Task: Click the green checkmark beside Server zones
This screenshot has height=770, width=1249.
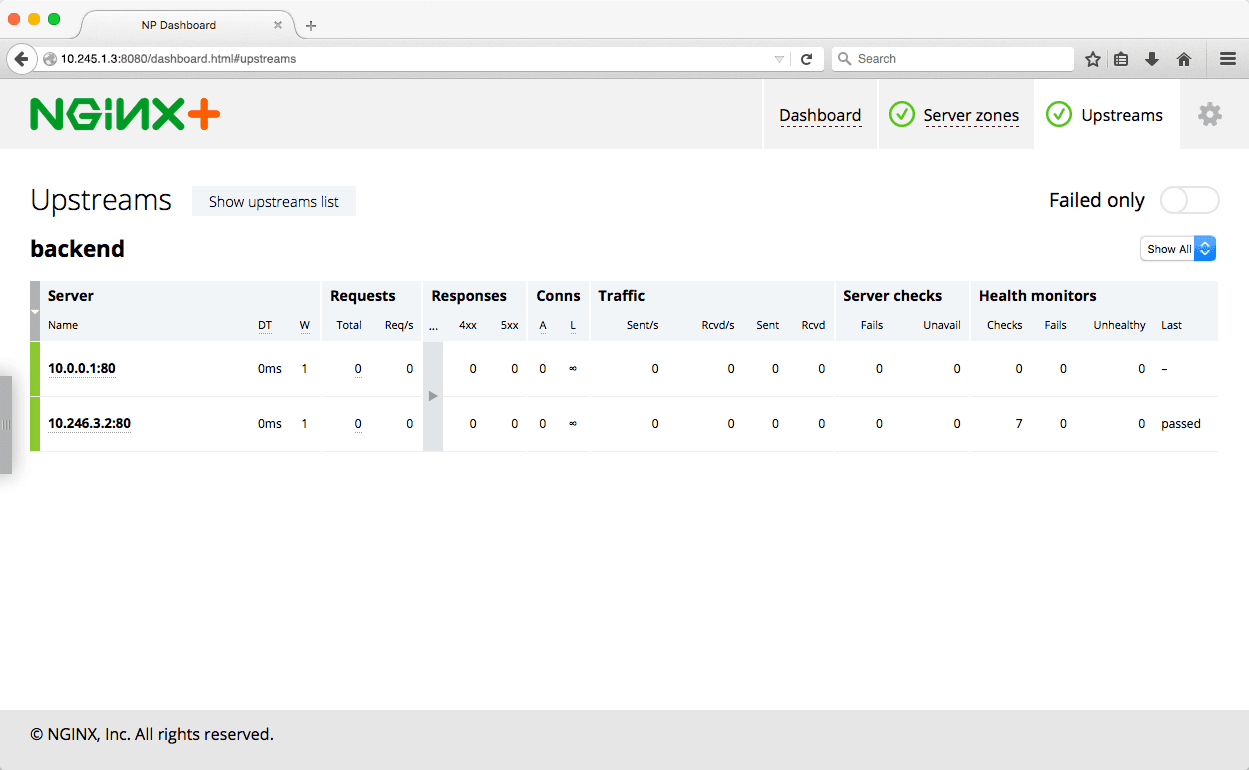Action: (902, 114)
